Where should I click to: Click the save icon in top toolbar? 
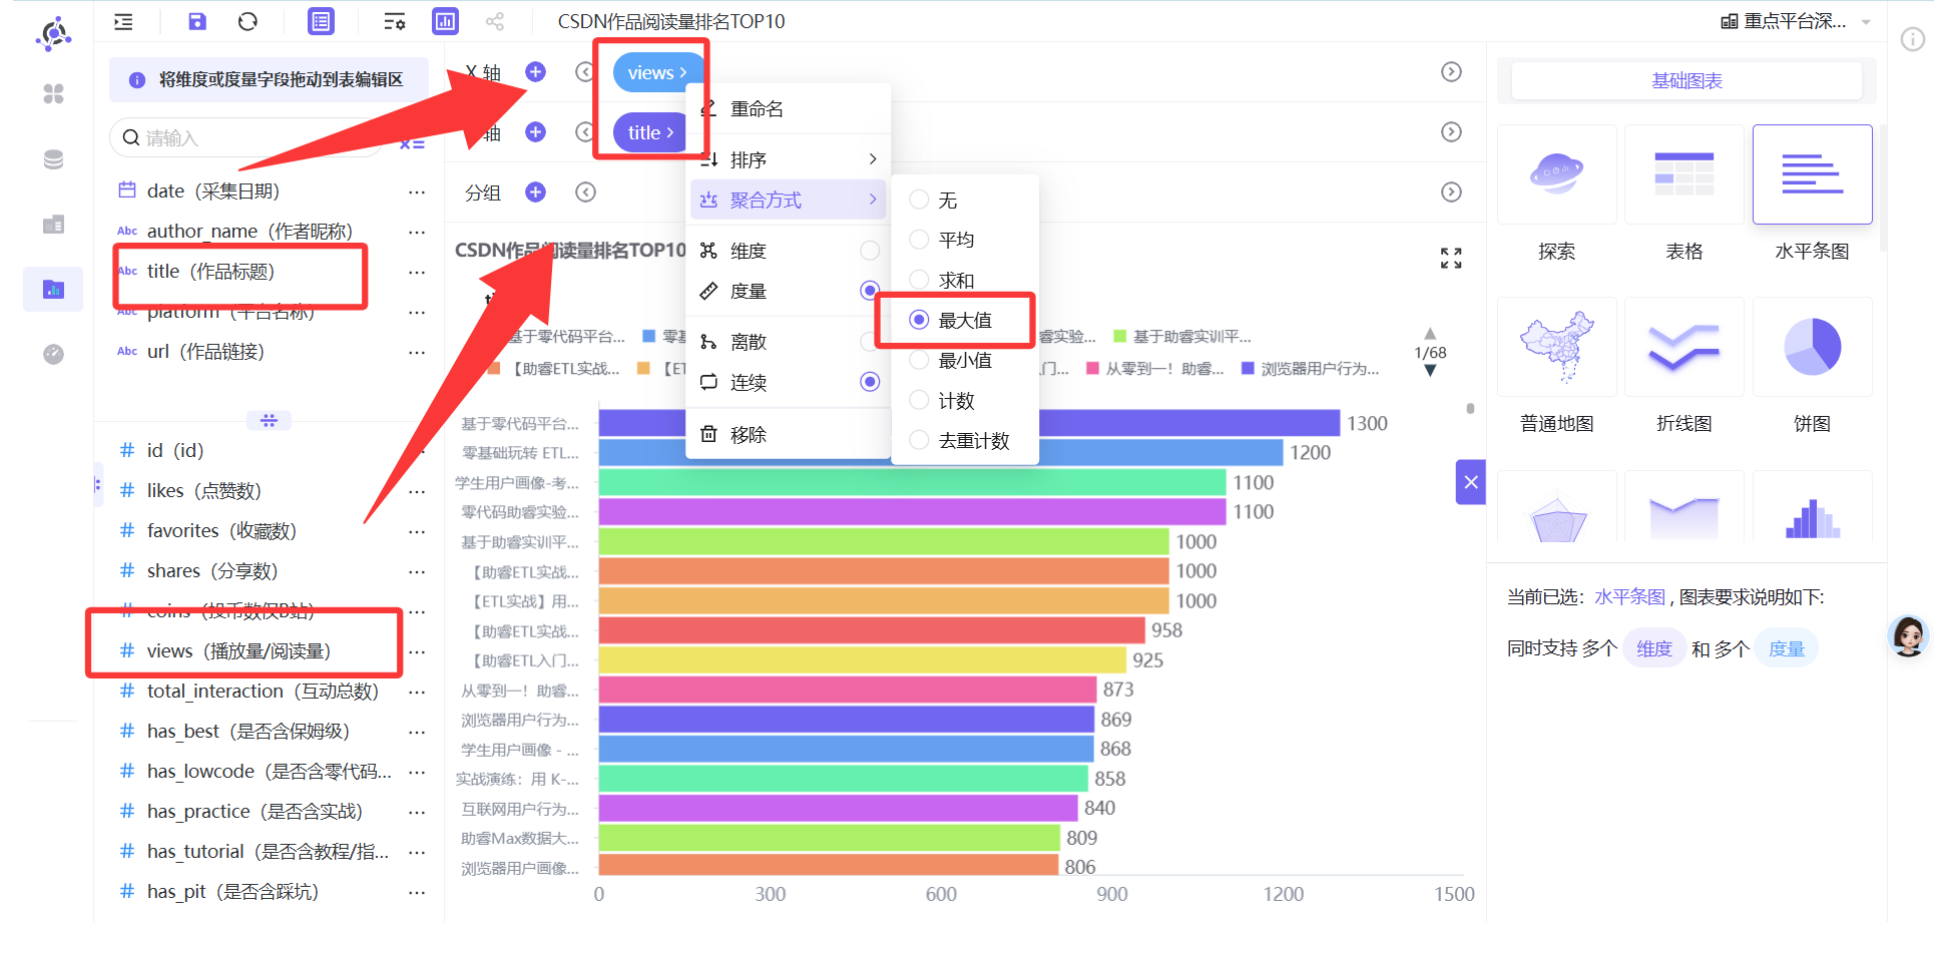pyautogui.click(x=197, y=21)
